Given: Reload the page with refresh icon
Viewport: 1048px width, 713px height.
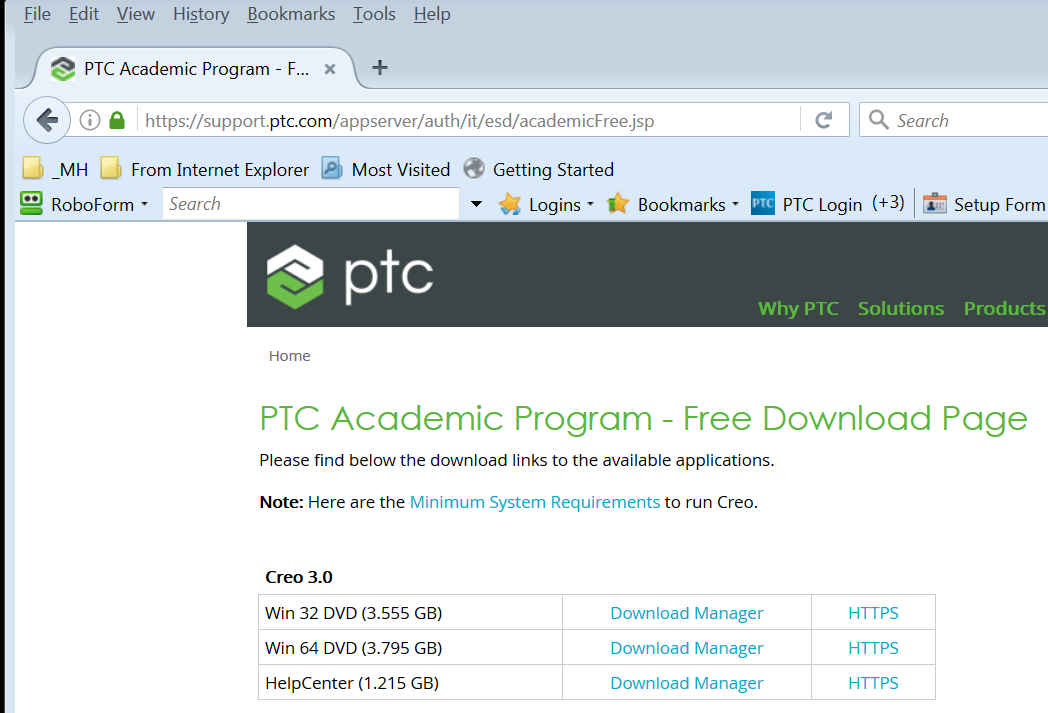Looking at the screenshot, I should pyautogui.click(x=823, y=120).
